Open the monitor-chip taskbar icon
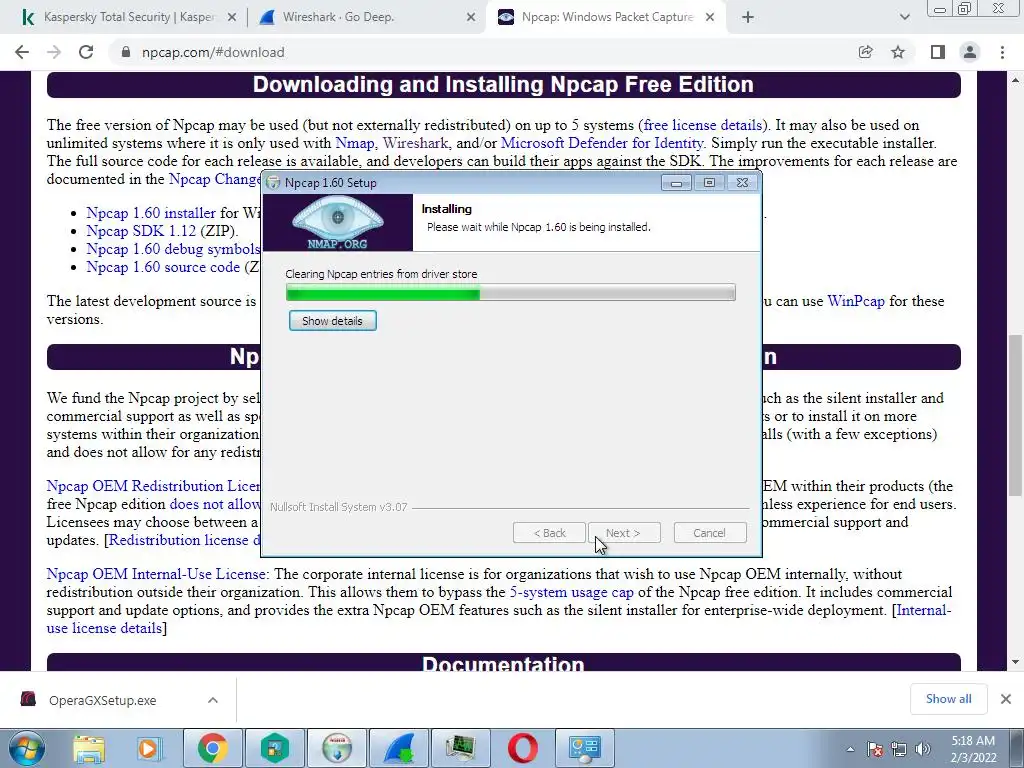This screenshot has width=1024, height=768. click(x=461, y=748)
